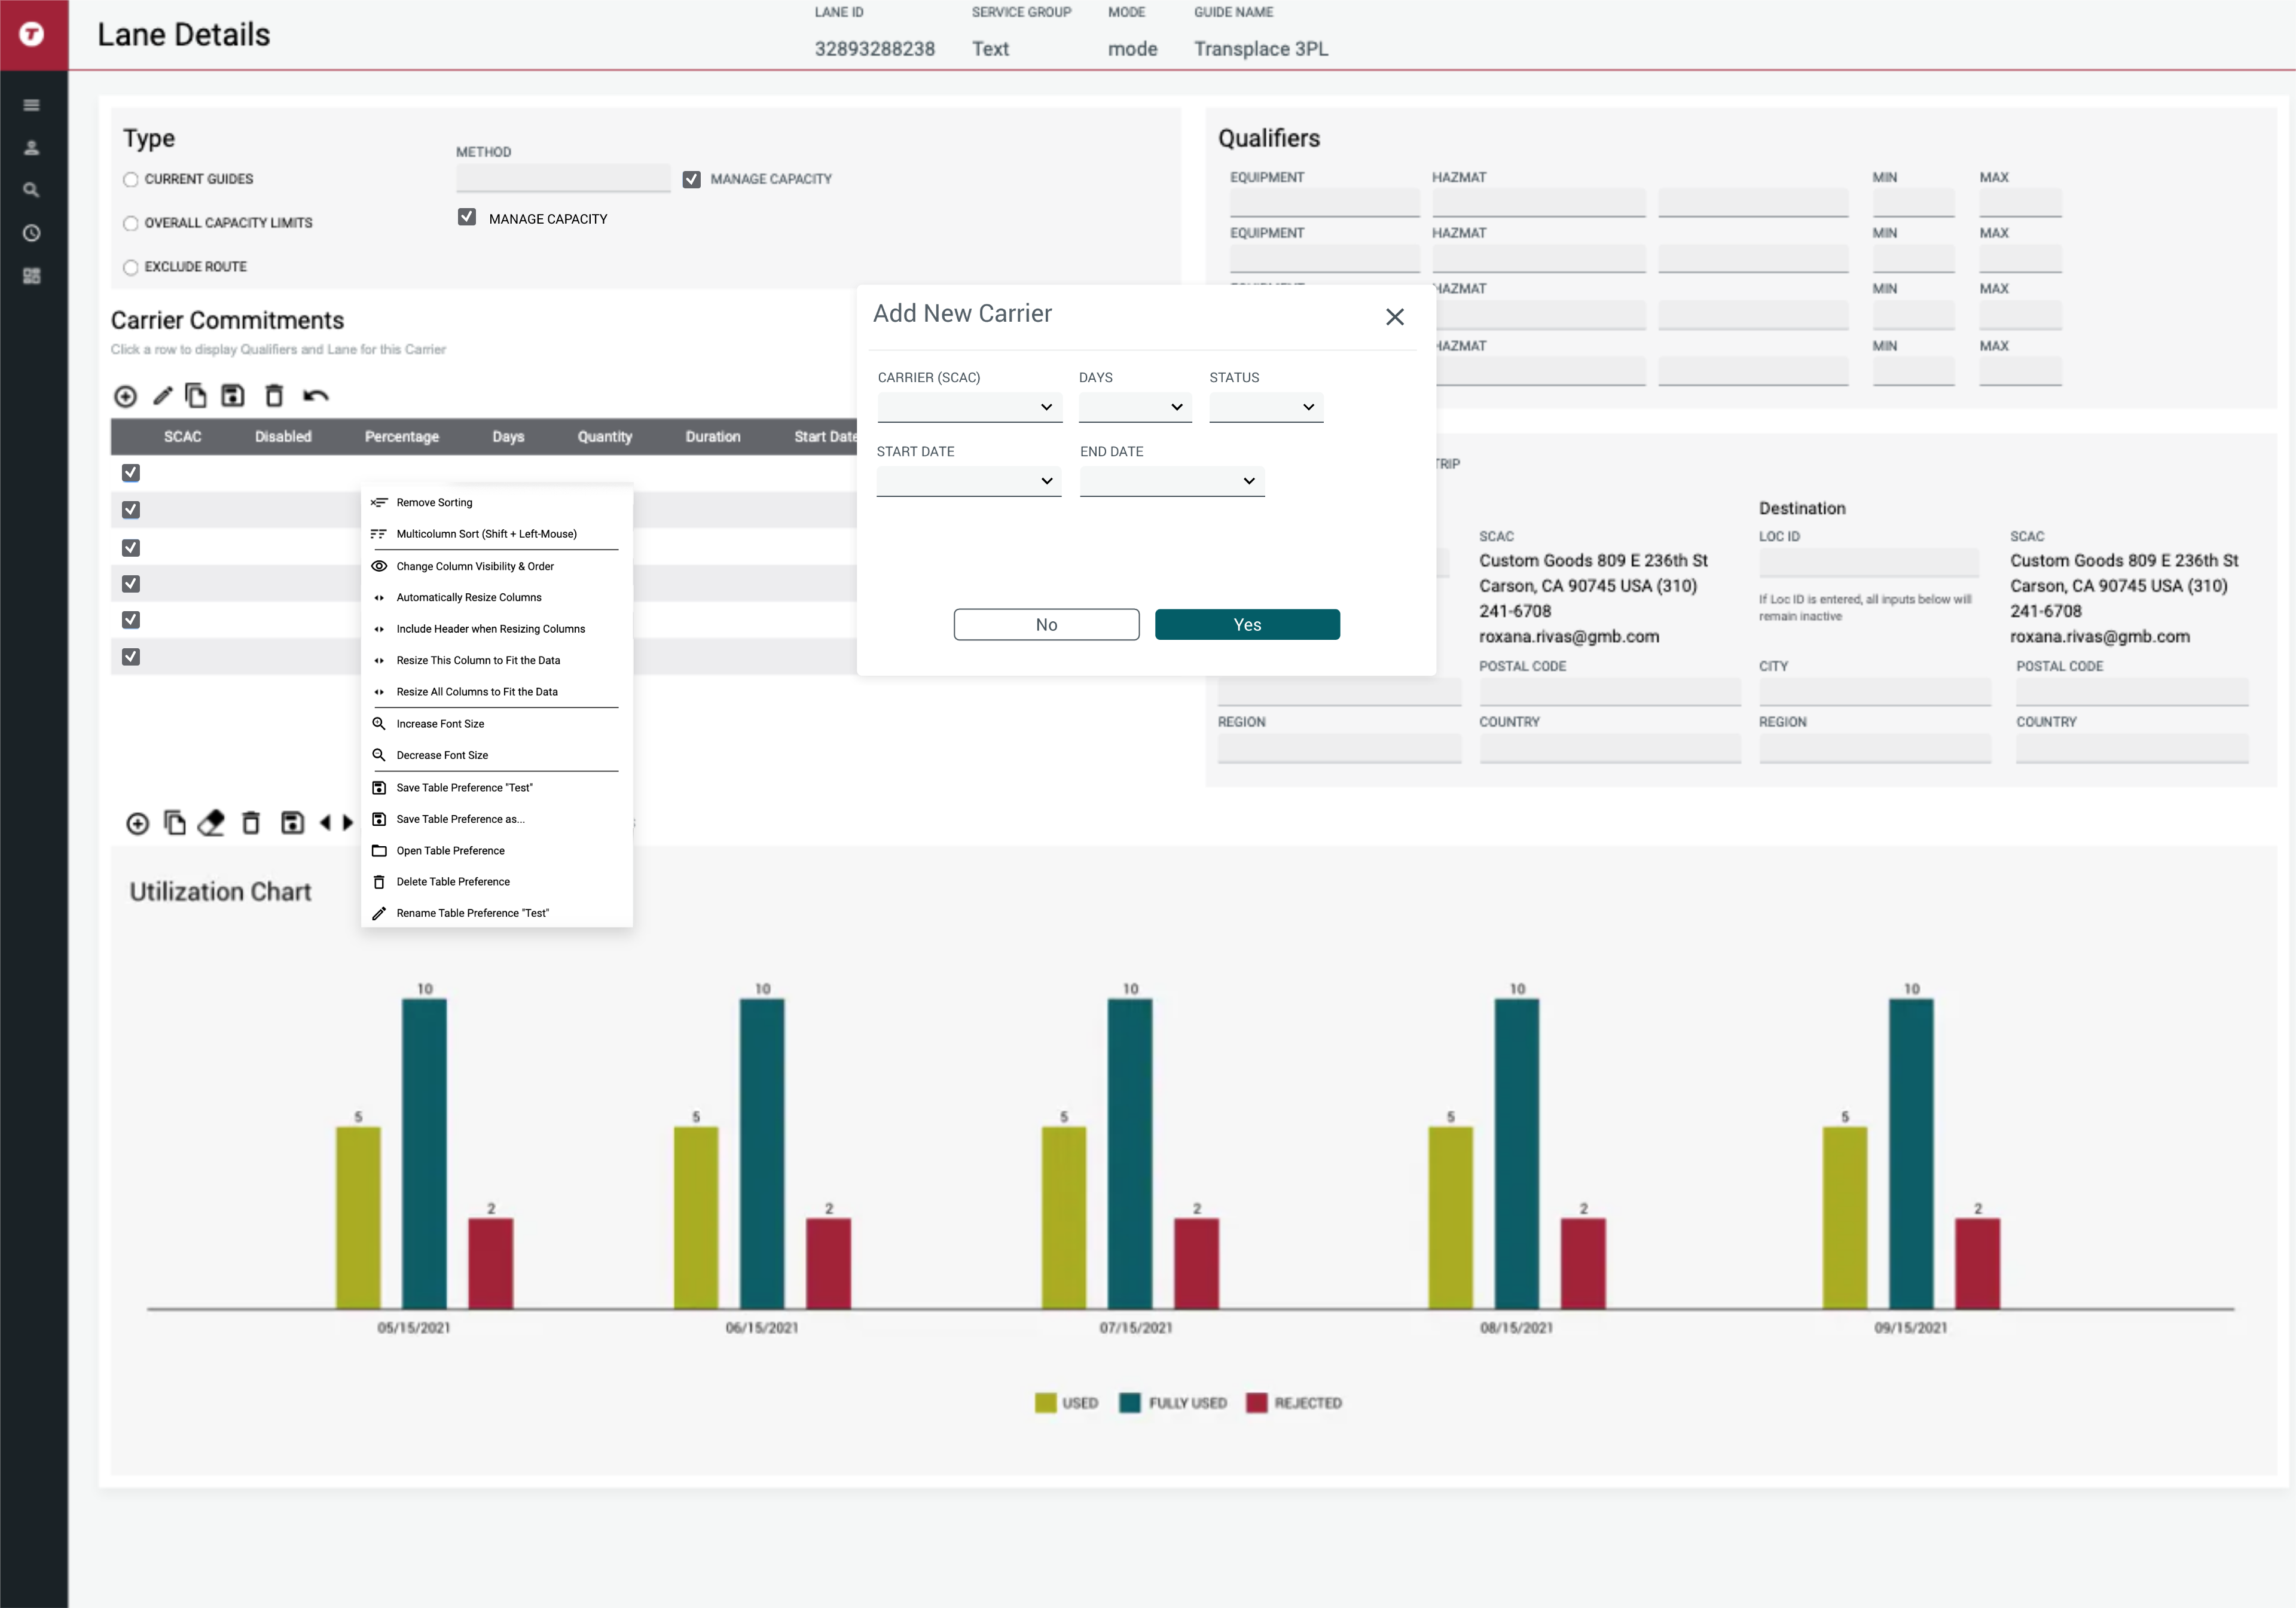Open the user profile sidebar icon

[x=32, y=148]
